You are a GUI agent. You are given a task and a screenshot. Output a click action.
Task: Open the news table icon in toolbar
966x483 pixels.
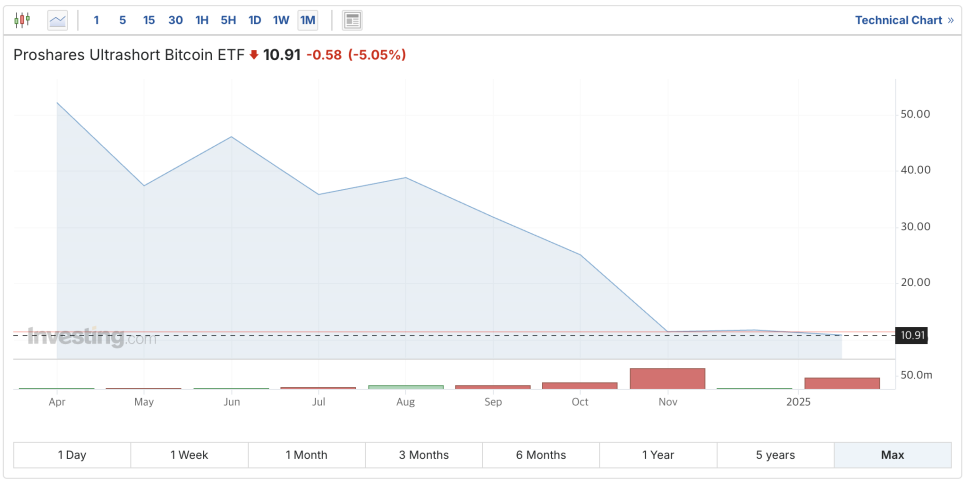coord(352,20)
